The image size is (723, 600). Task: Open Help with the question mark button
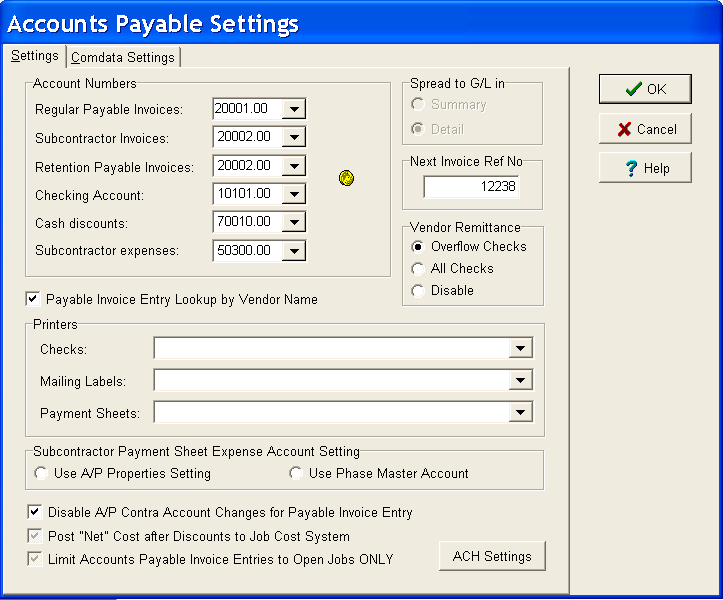[x=645, y=168]
